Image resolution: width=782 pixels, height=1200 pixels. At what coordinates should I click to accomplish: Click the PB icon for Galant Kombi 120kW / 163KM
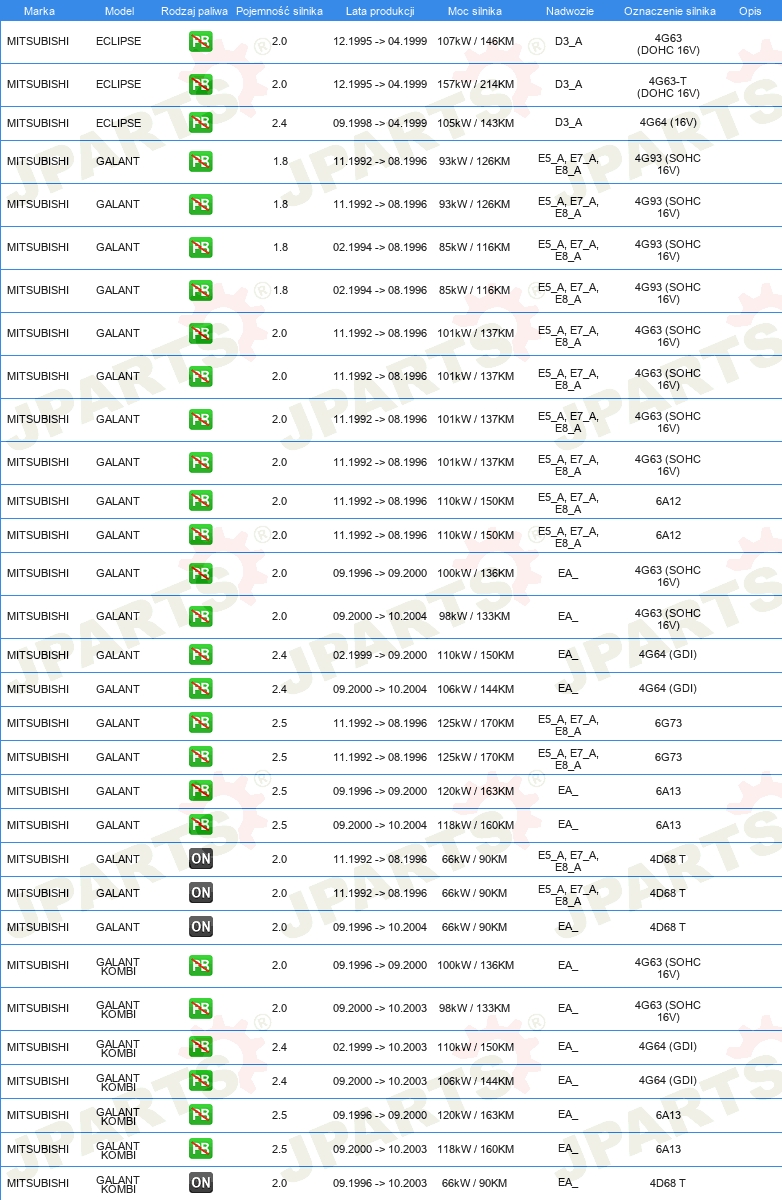[201, 1115]
